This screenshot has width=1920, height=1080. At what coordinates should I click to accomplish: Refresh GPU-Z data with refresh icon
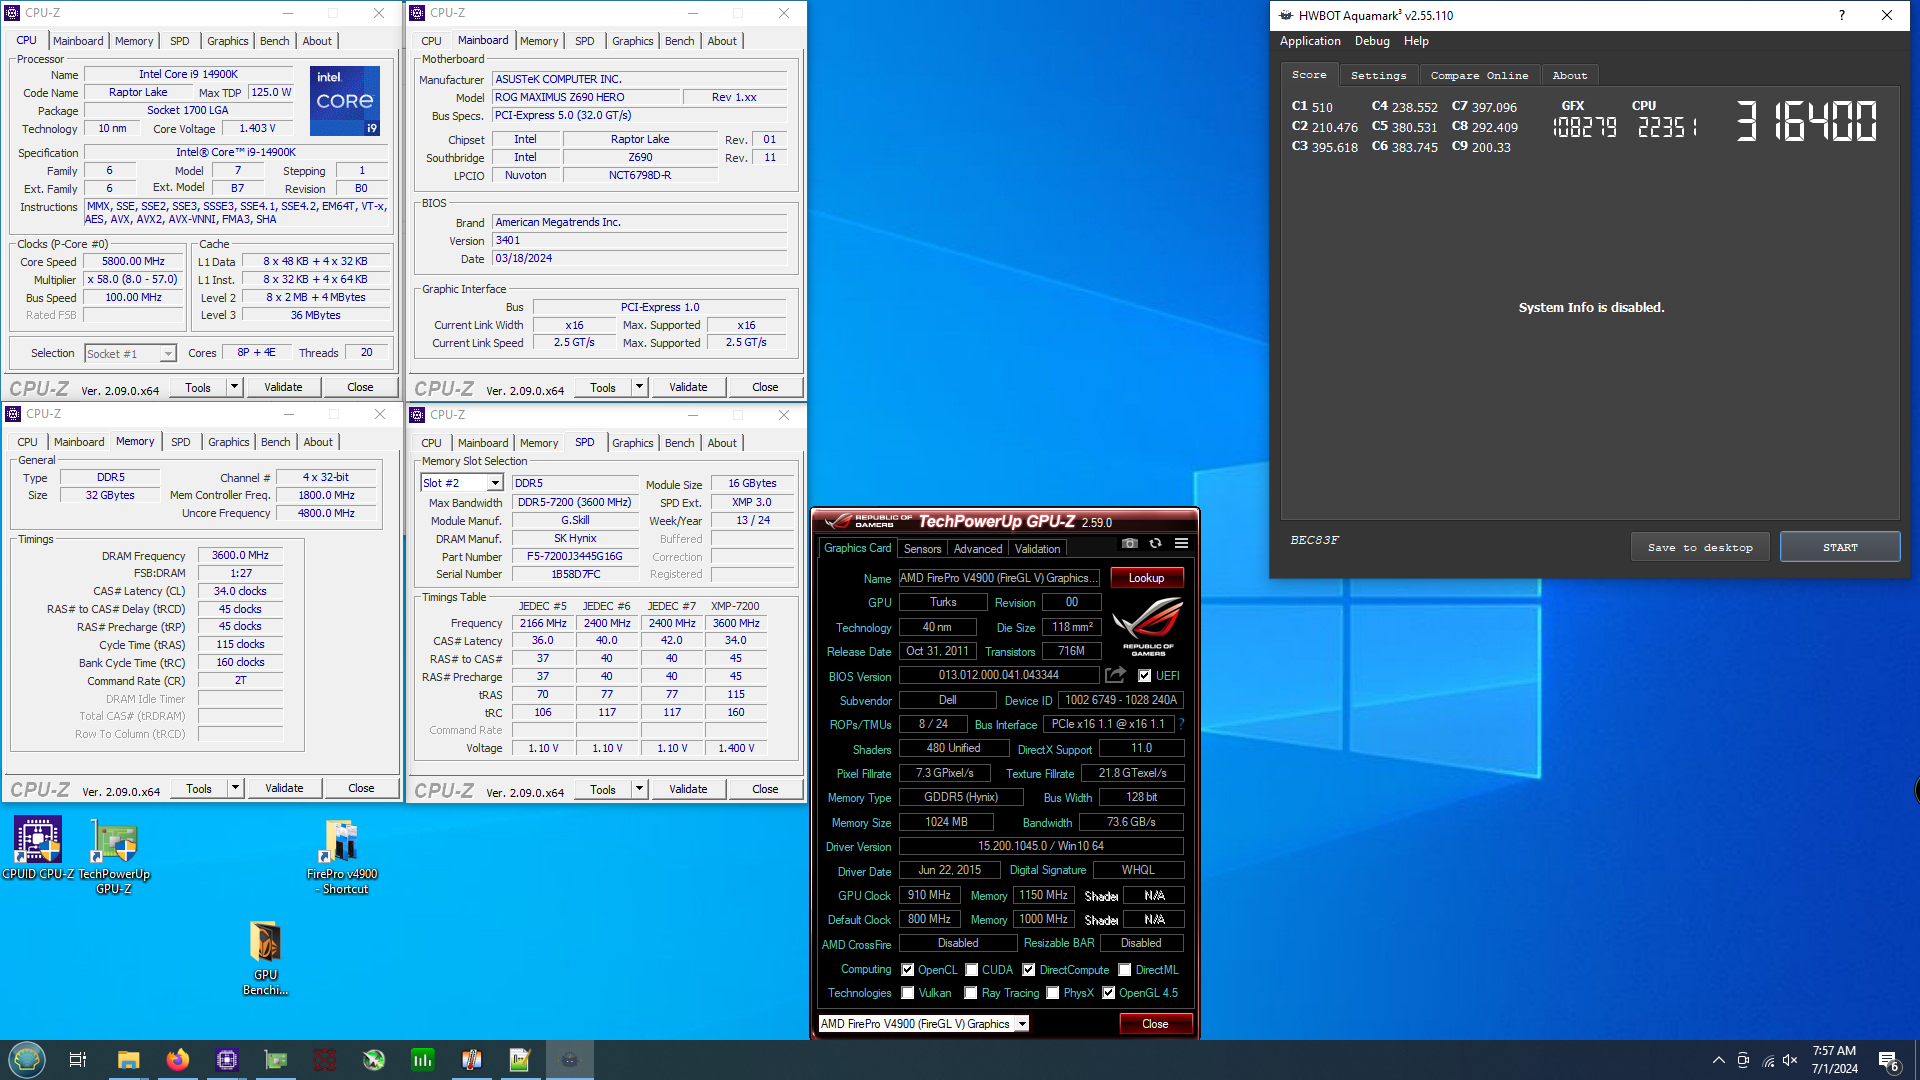click(1155, 543)
